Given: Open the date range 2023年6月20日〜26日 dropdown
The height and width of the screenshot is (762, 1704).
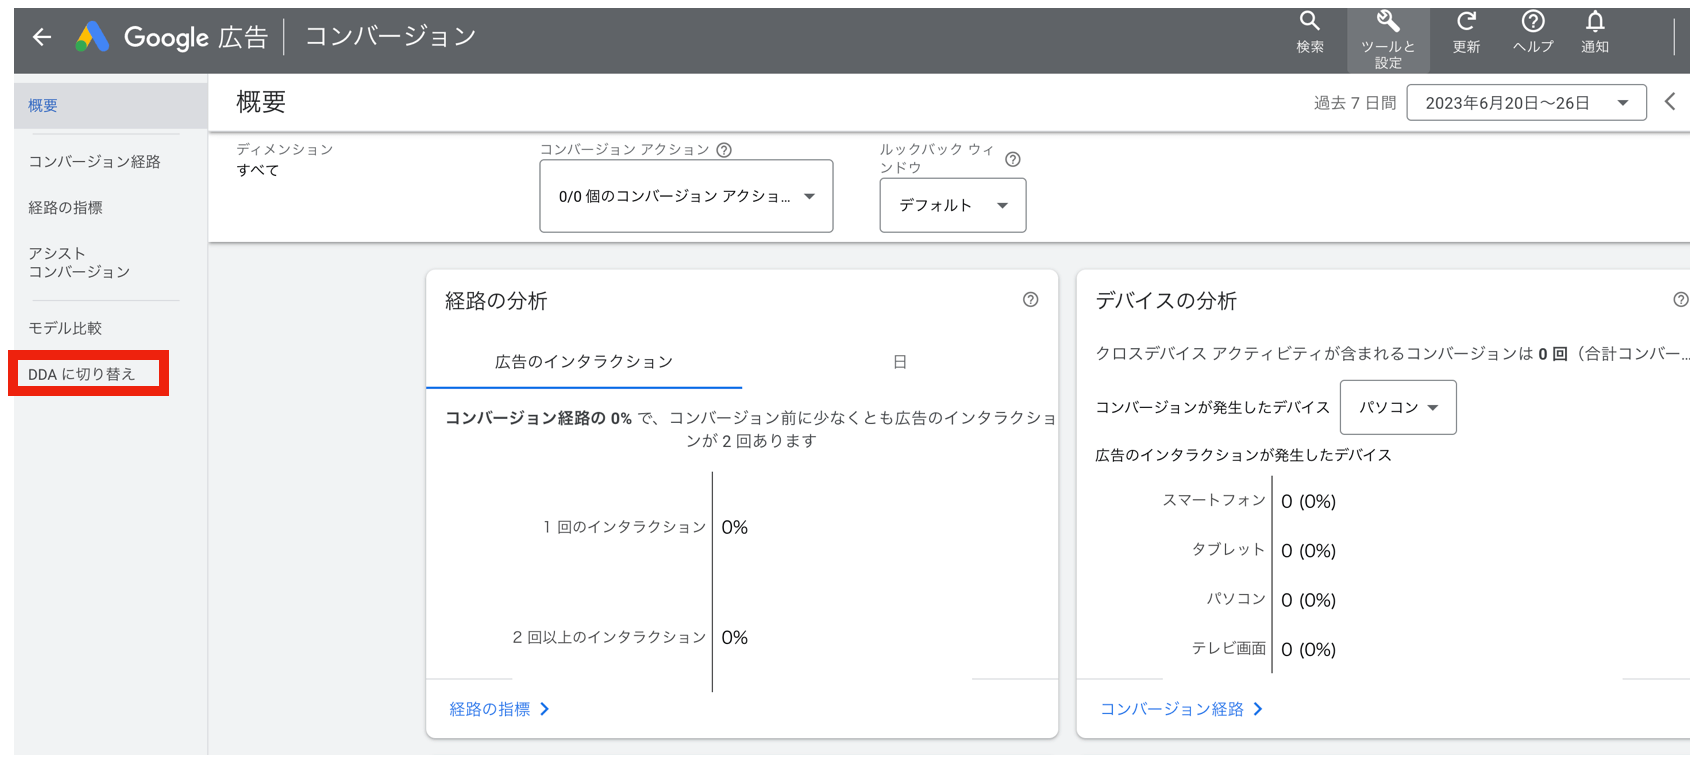Looking at the screenshot, I should (x=1526, y=103).
